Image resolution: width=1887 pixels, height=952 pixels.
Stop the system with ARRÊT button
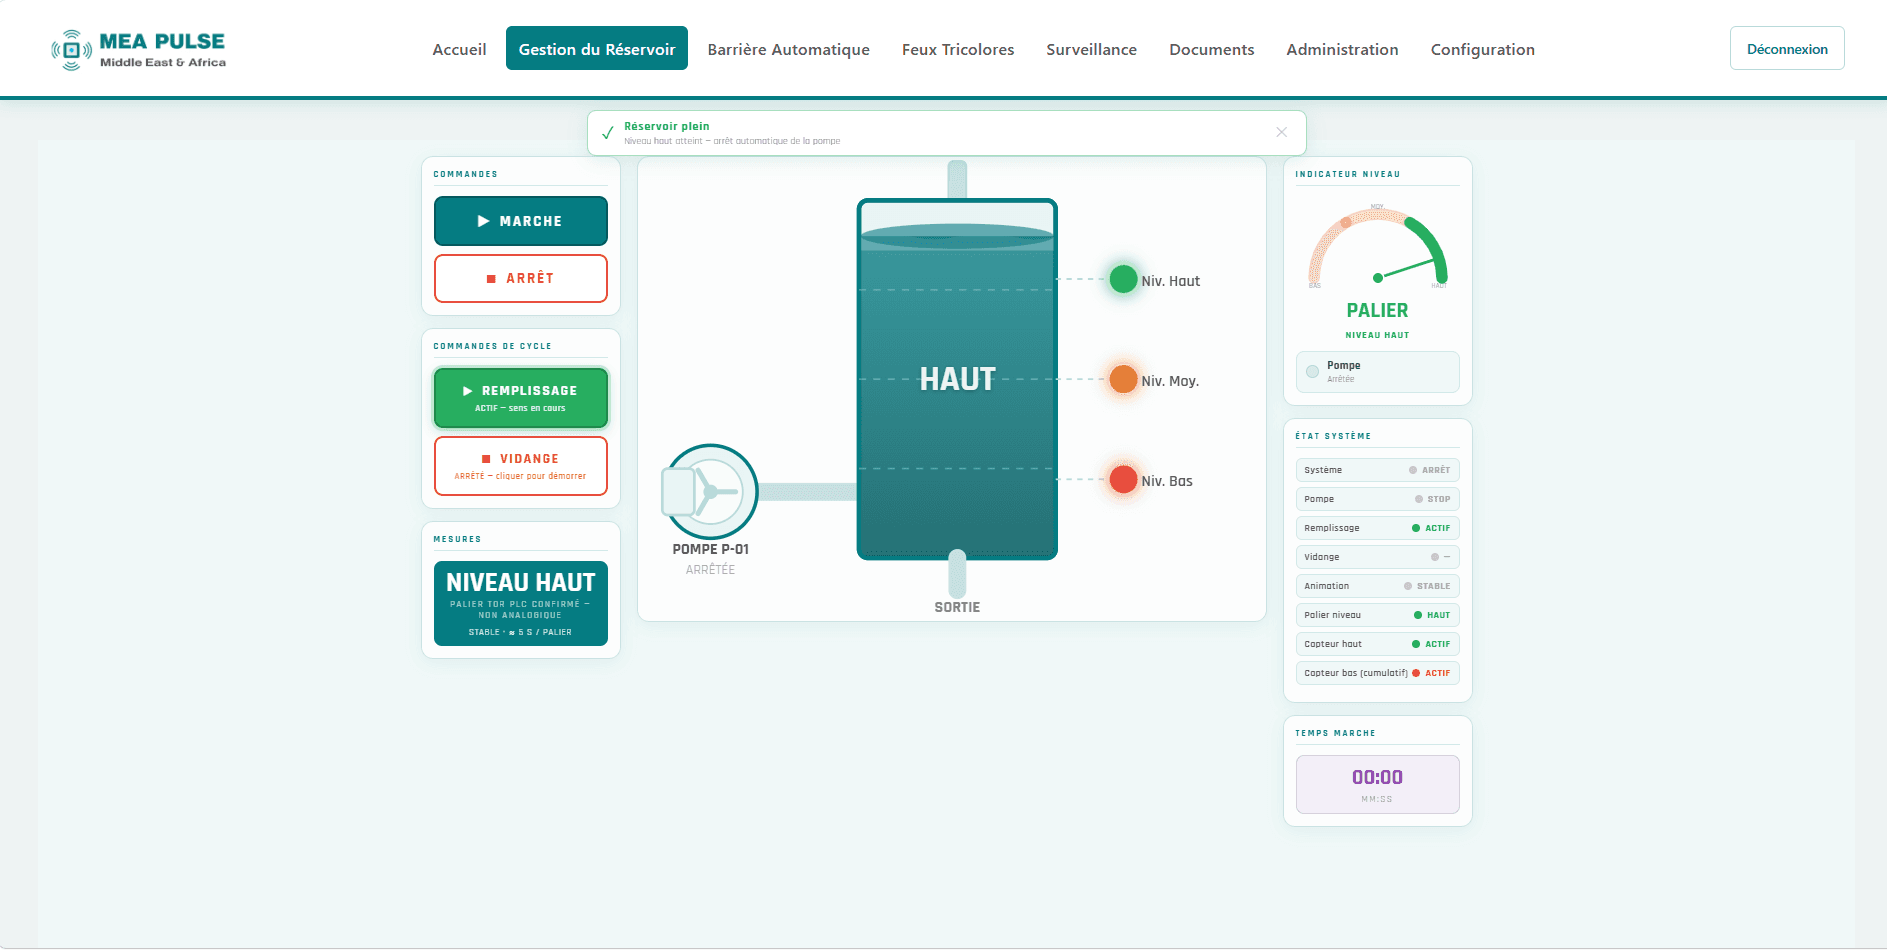(x=521, y=278)
